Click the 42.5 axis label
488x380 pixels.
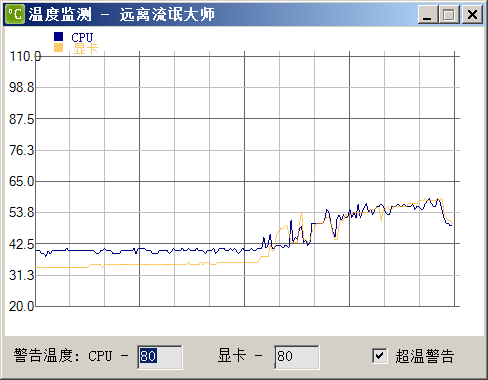(x=22, y=244)
